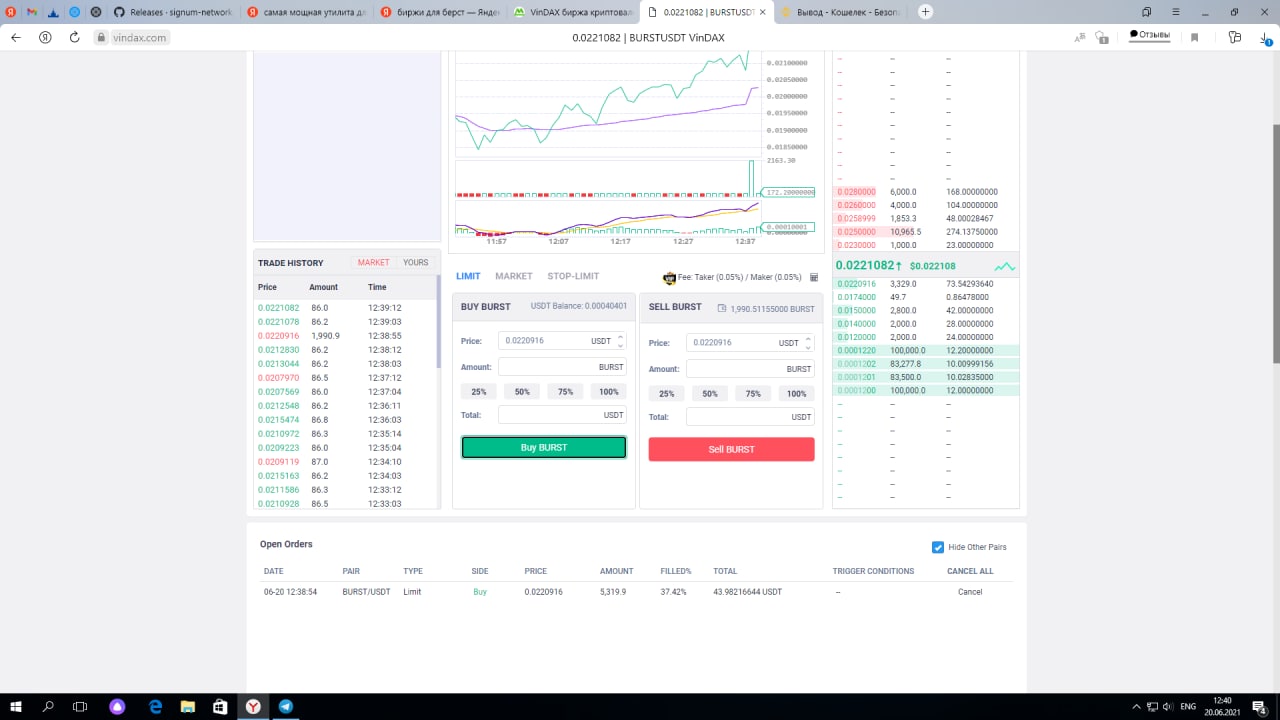Open the browser downloads icon

pyautogui.click(x=1264, y=37)
